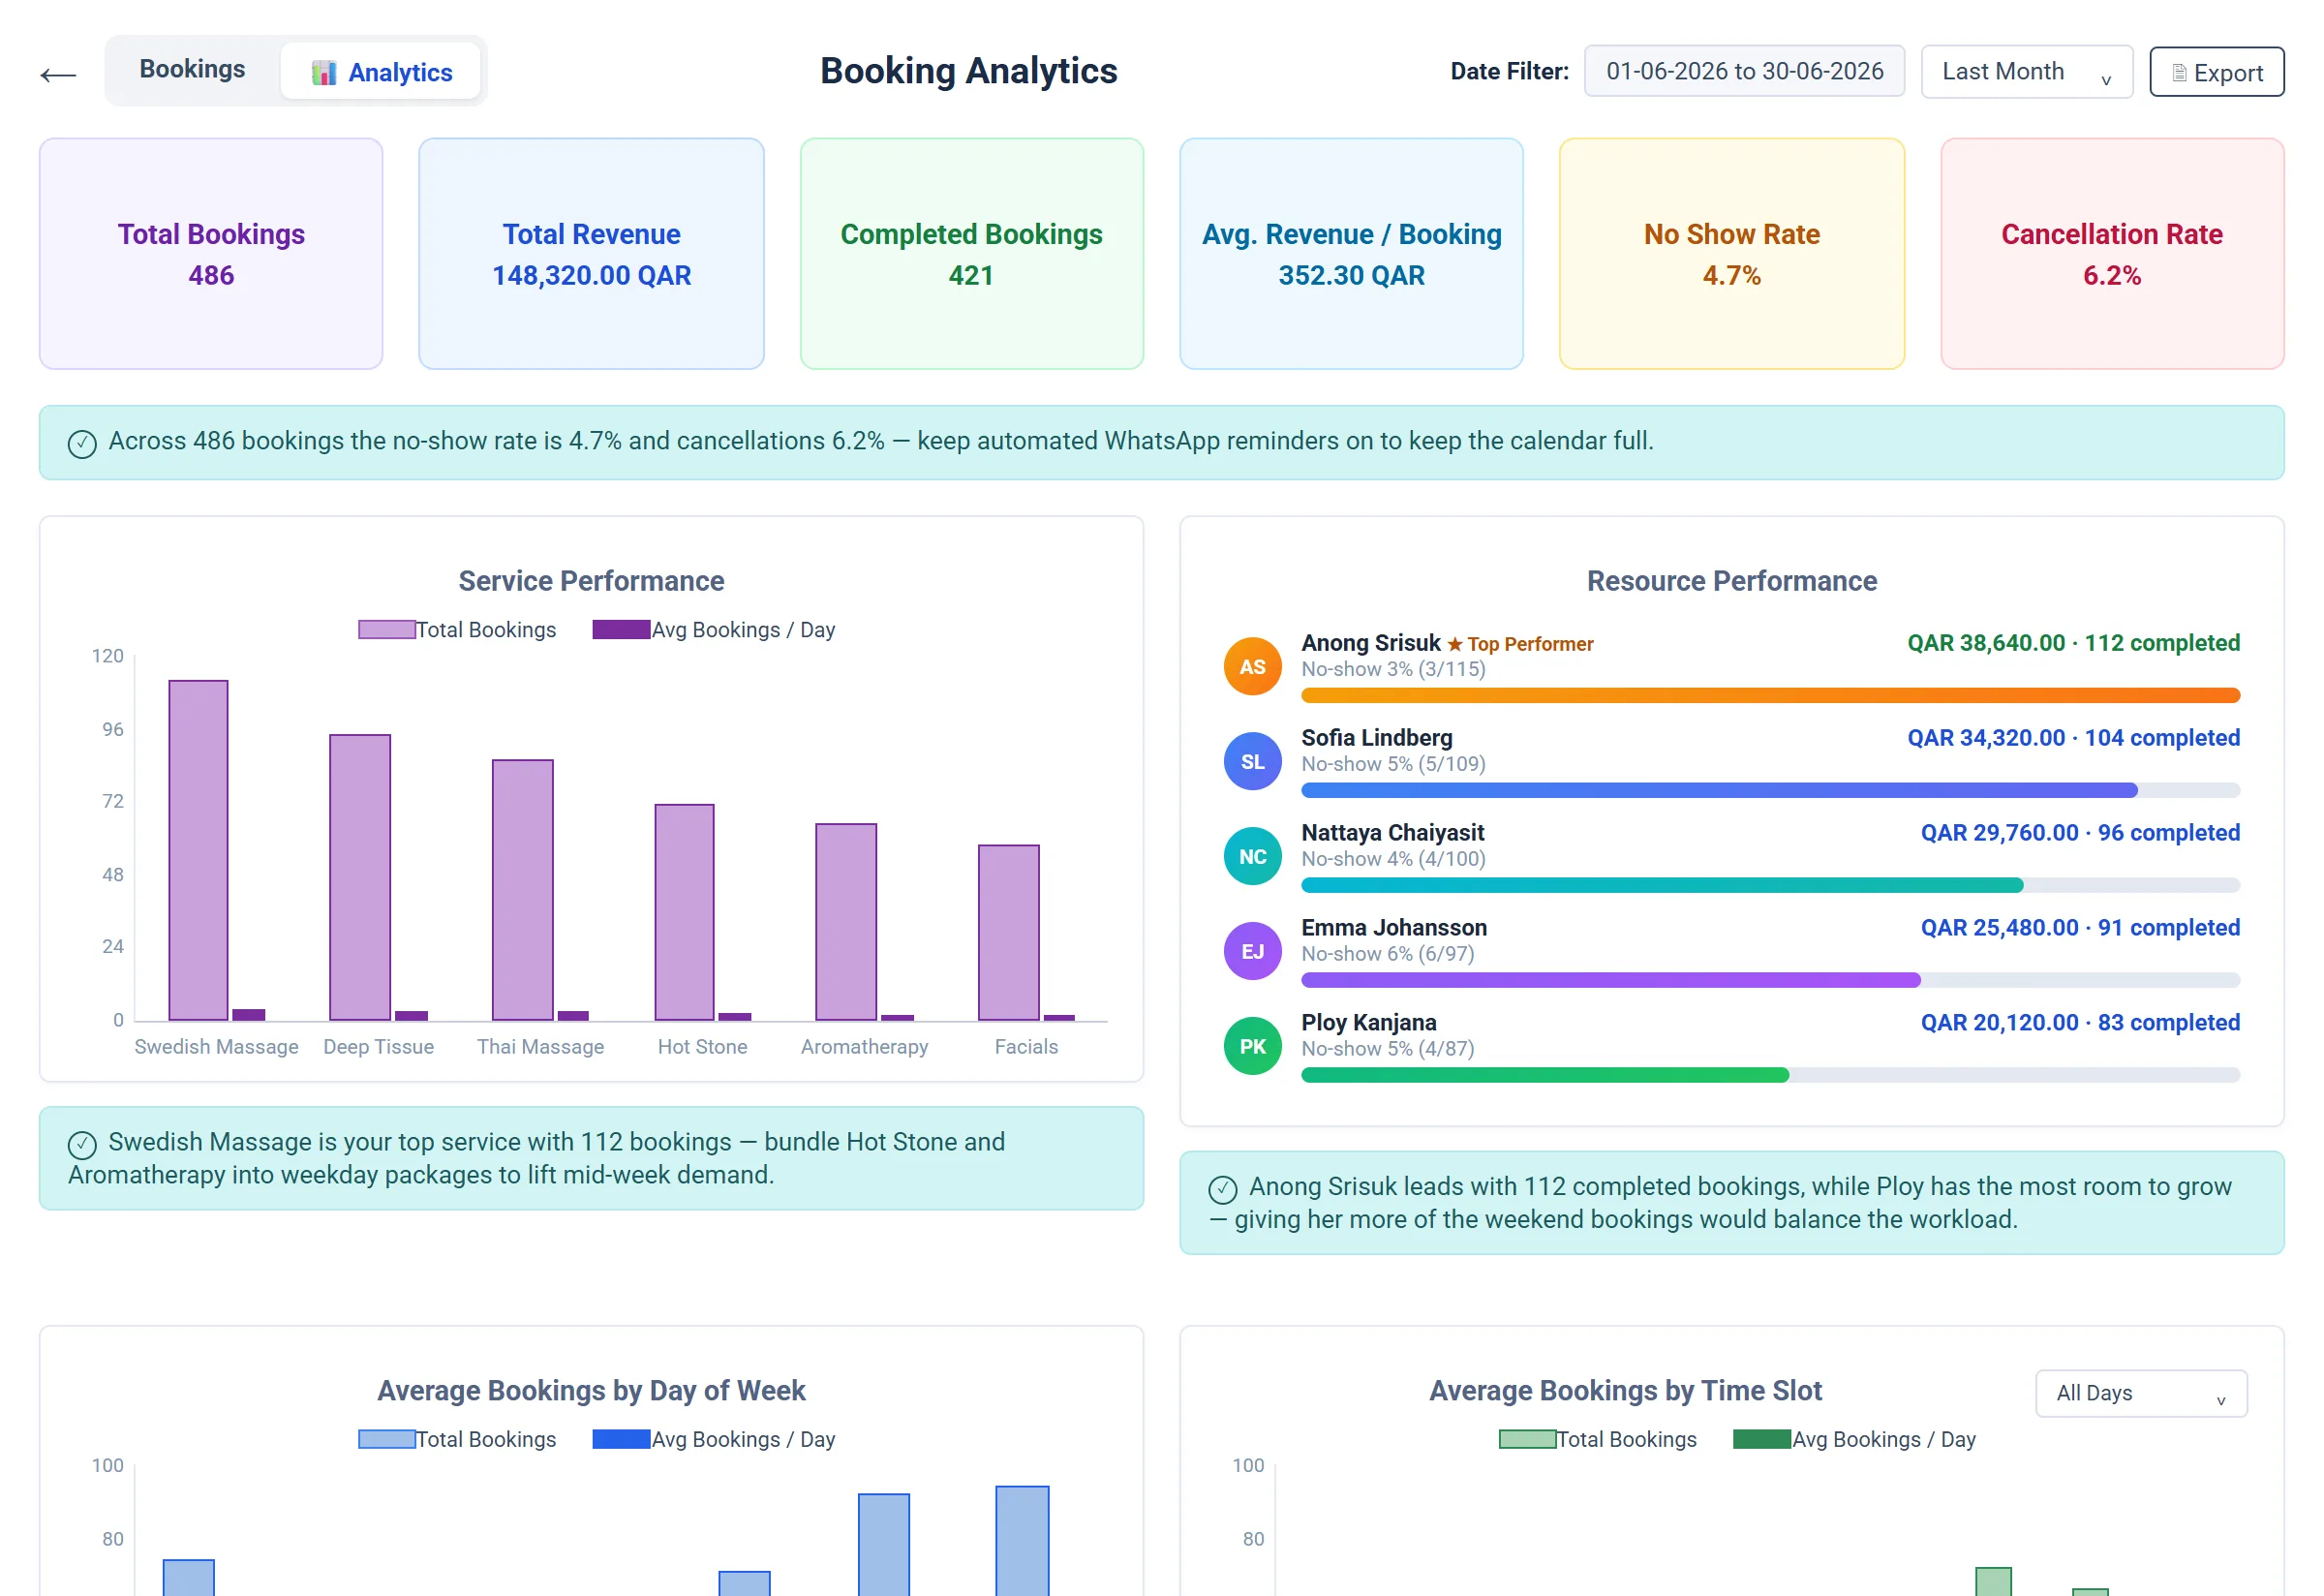Click check icon in Swedish Massage insight banner
This screenshot has width=2324, height=1596.
click(x=82, y=1144)
